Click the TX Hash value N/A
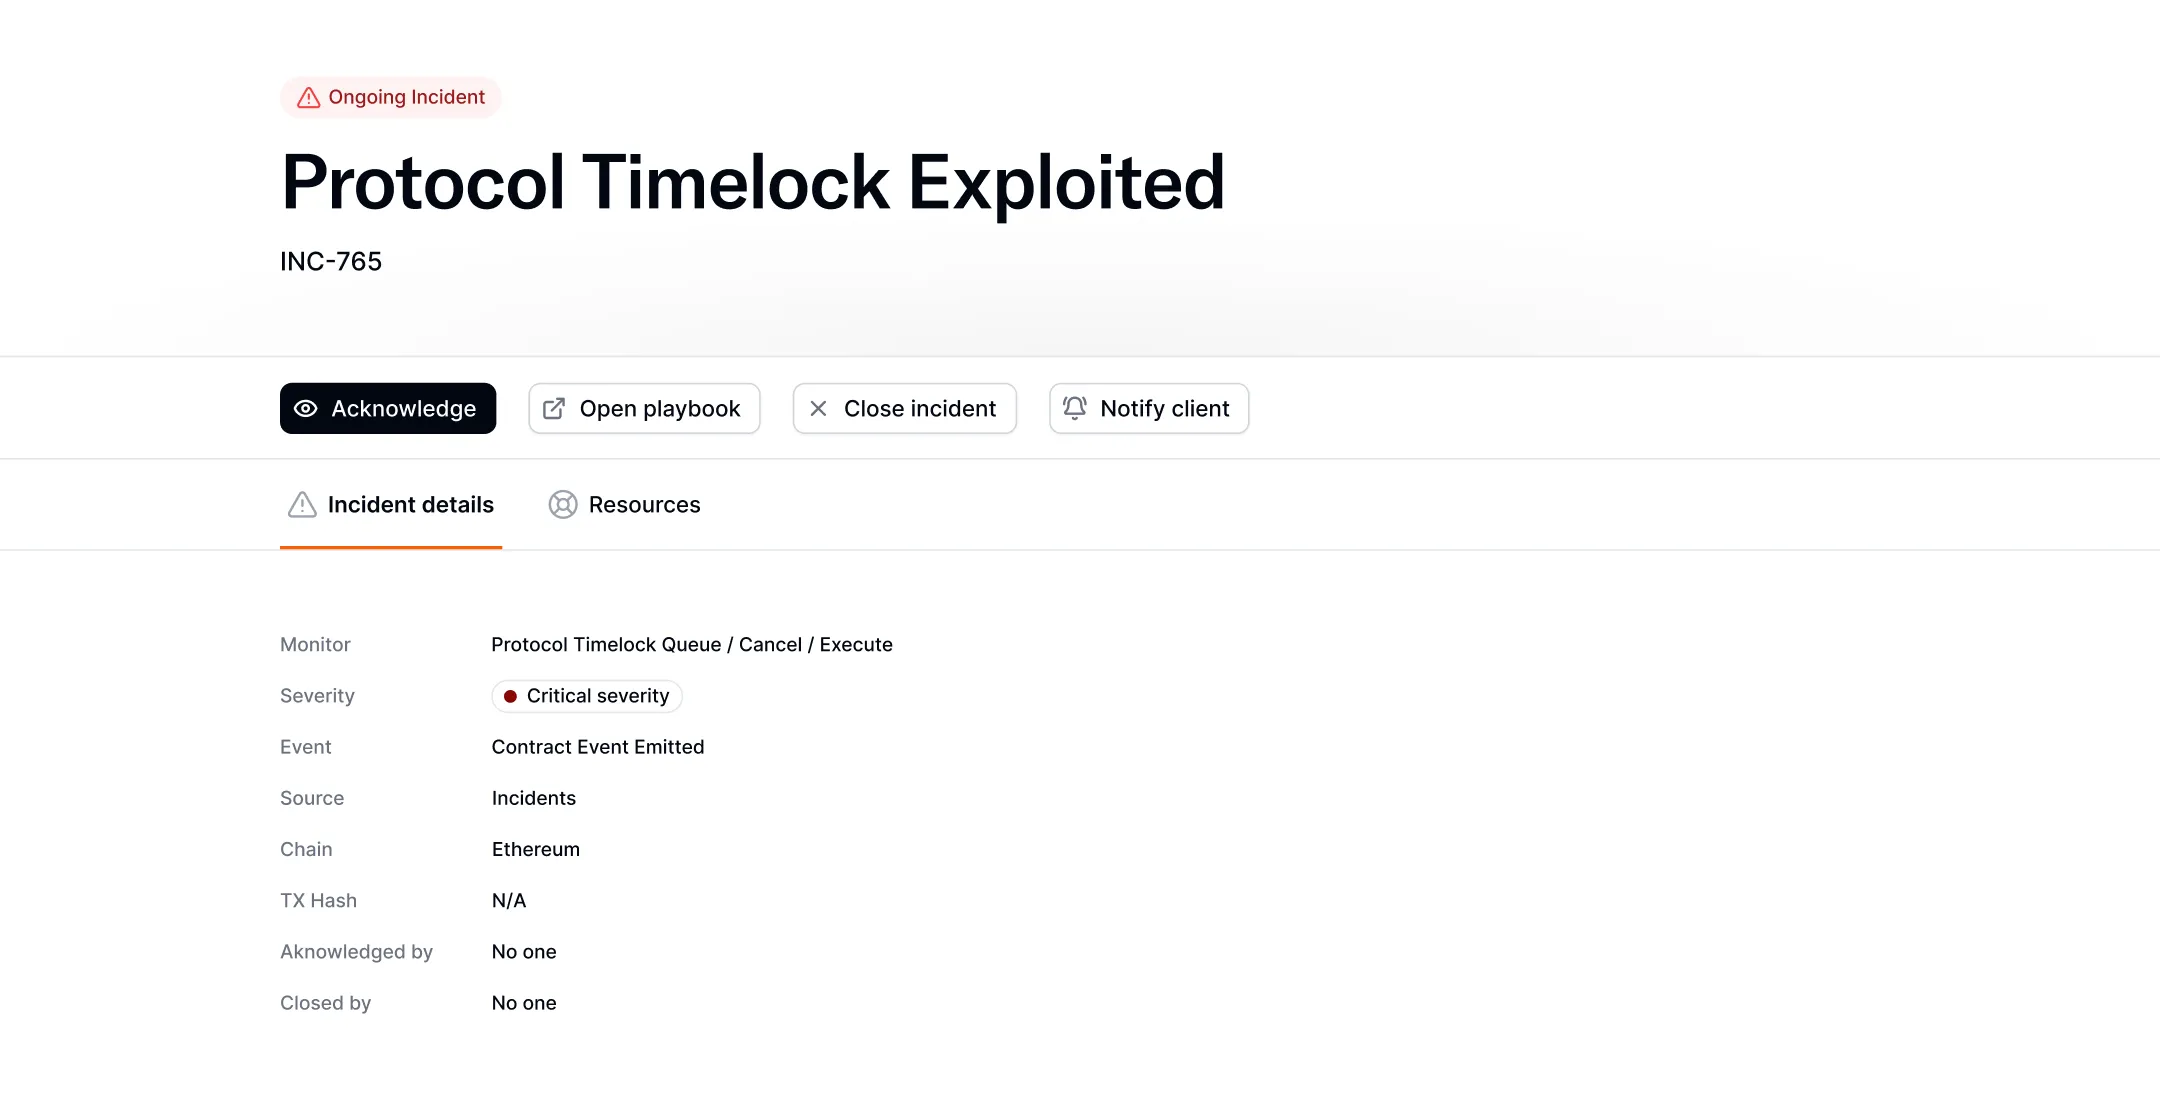Screen dimensions: 2160x1100 (x=509, y=901)
